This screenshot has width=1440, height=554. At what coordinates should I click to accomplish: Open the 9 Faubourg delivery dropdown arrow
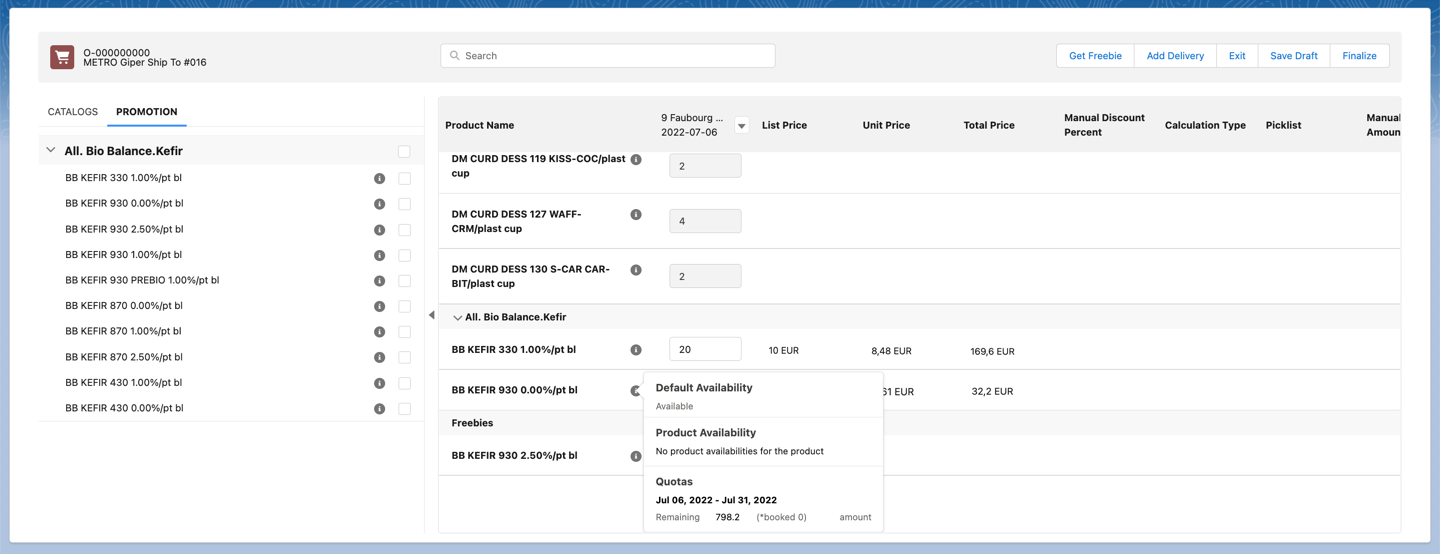(x=741, y=126)
